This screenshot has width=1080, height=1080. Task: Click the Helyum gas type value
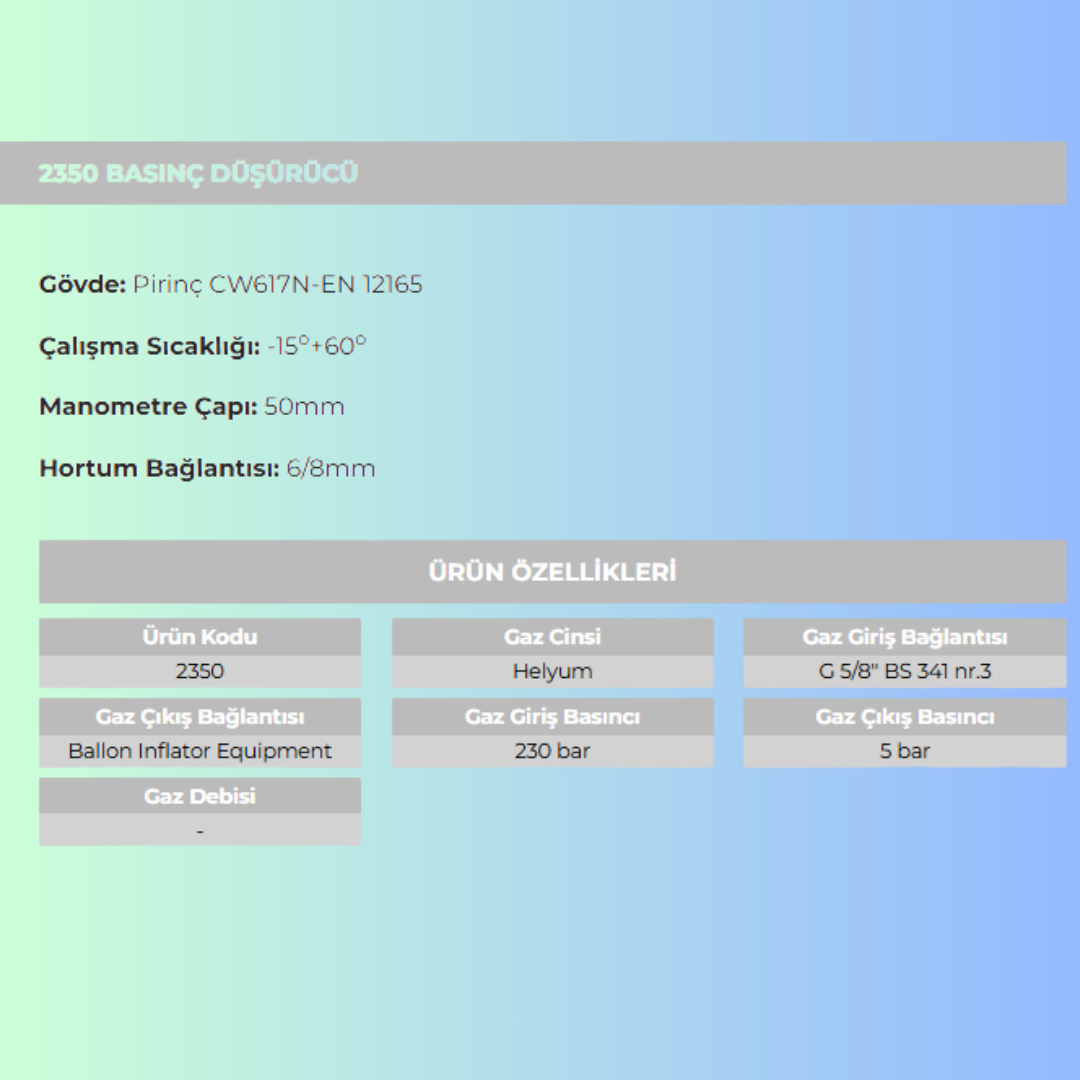pyautogui.click(x=552, y=671)
